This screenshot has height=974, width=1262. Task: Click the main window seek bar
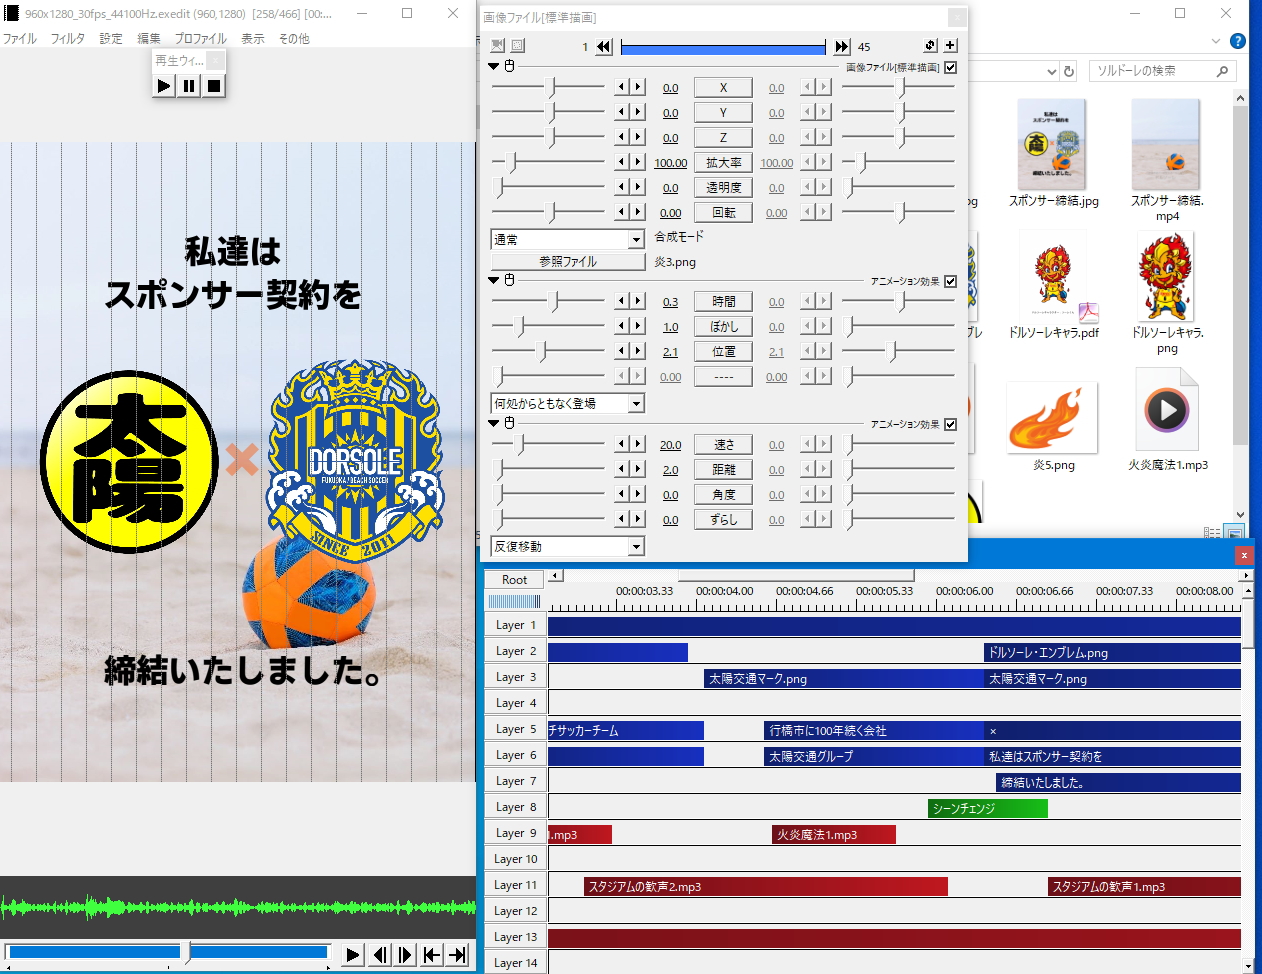(168, 952)
